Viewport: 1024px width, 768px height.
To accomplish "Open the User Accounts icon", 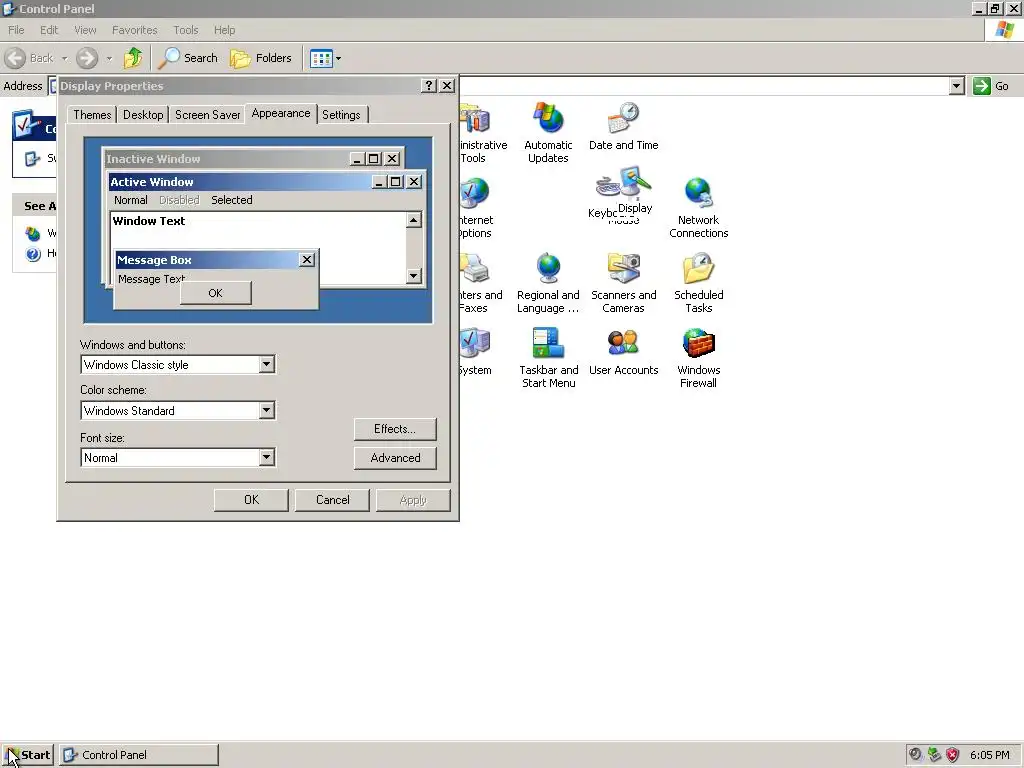I will 623,352.
